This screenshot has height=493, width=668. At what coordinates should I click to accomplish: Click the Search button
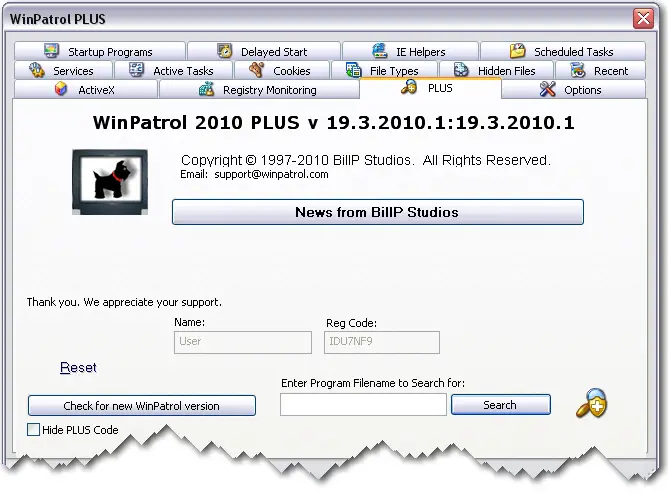(x=501, y=404)
